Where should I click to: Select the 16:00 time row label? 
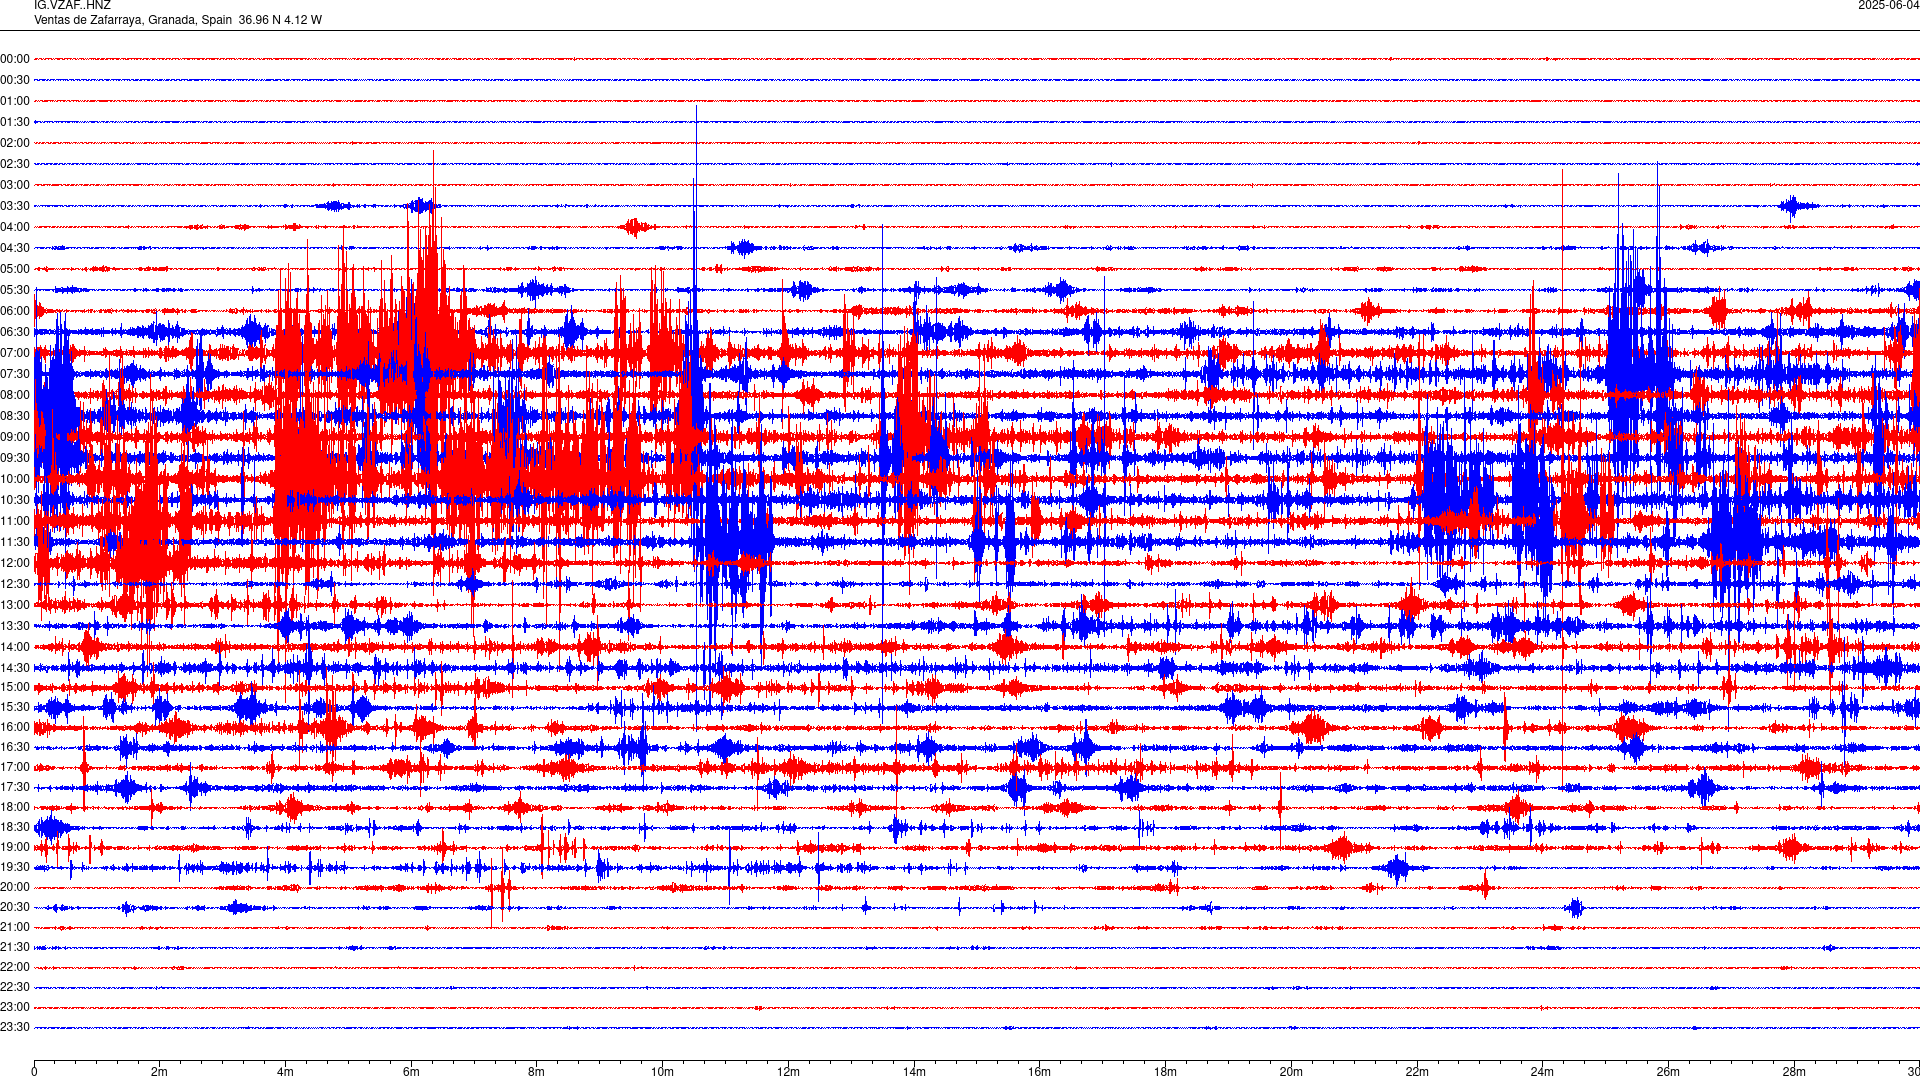[x=15, y=727]
